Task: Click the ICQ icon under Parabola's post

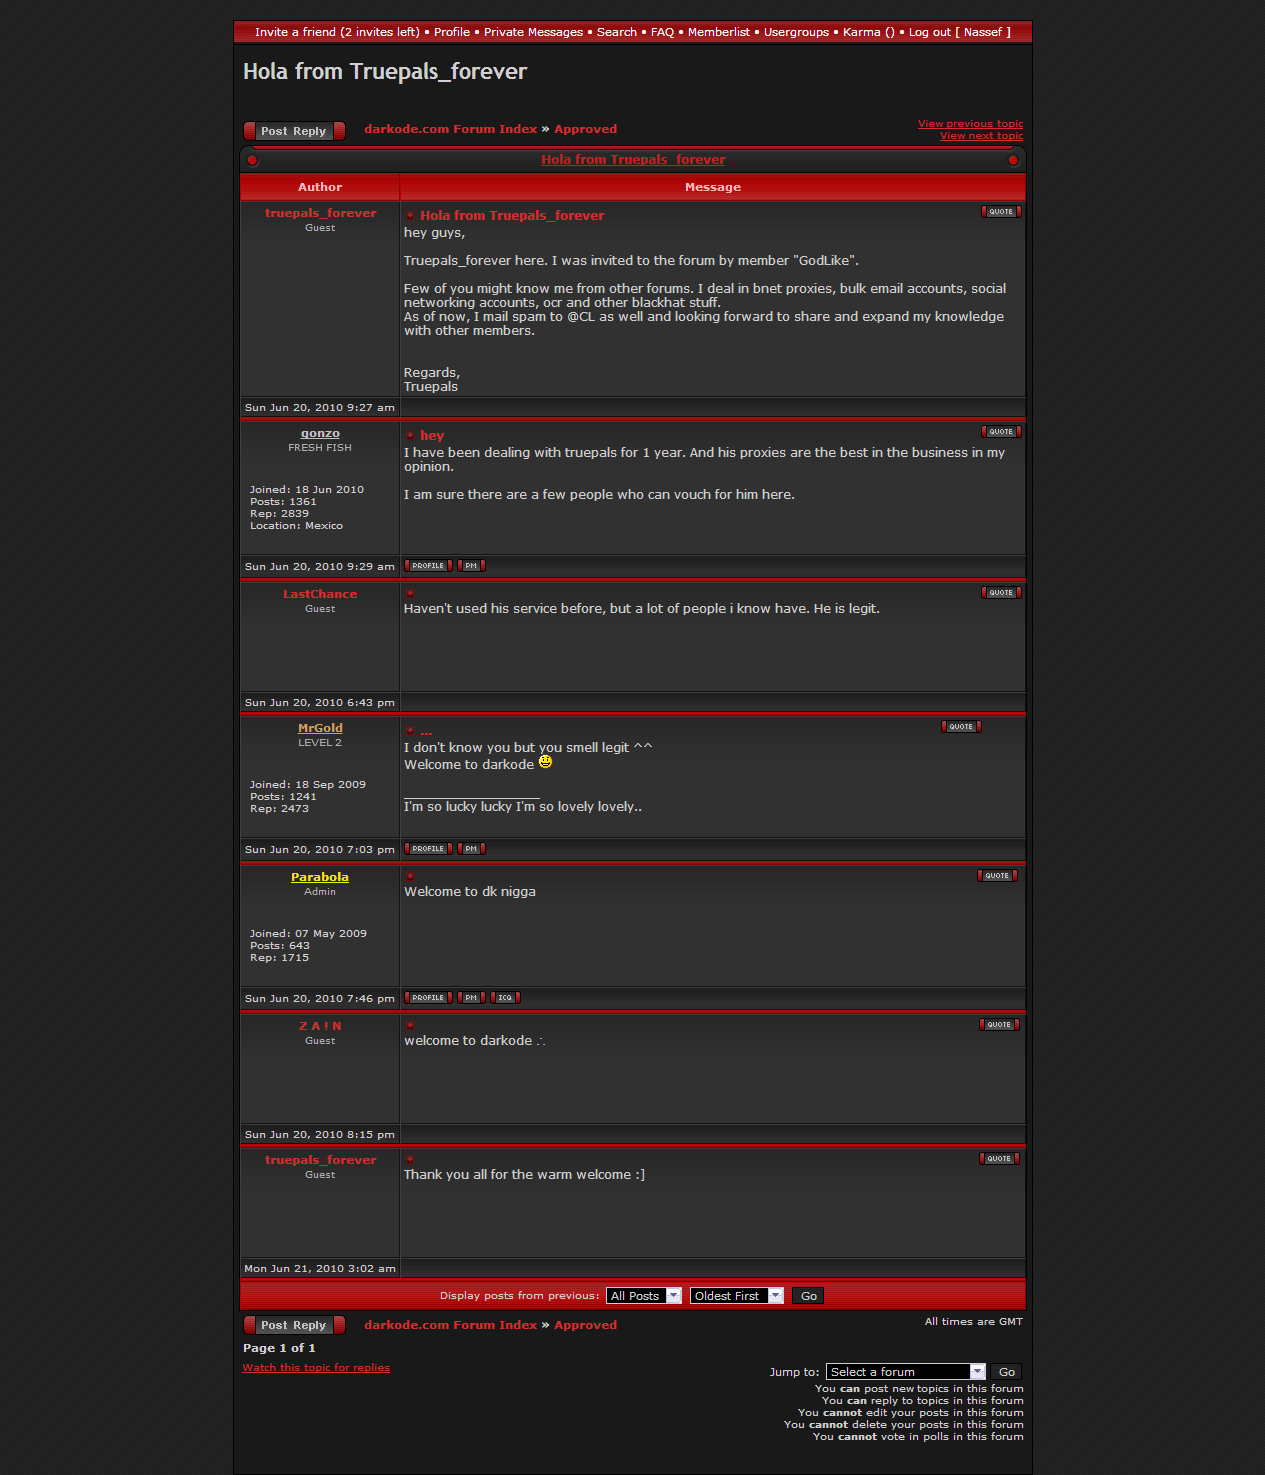Action: click(x=505, y=998)
